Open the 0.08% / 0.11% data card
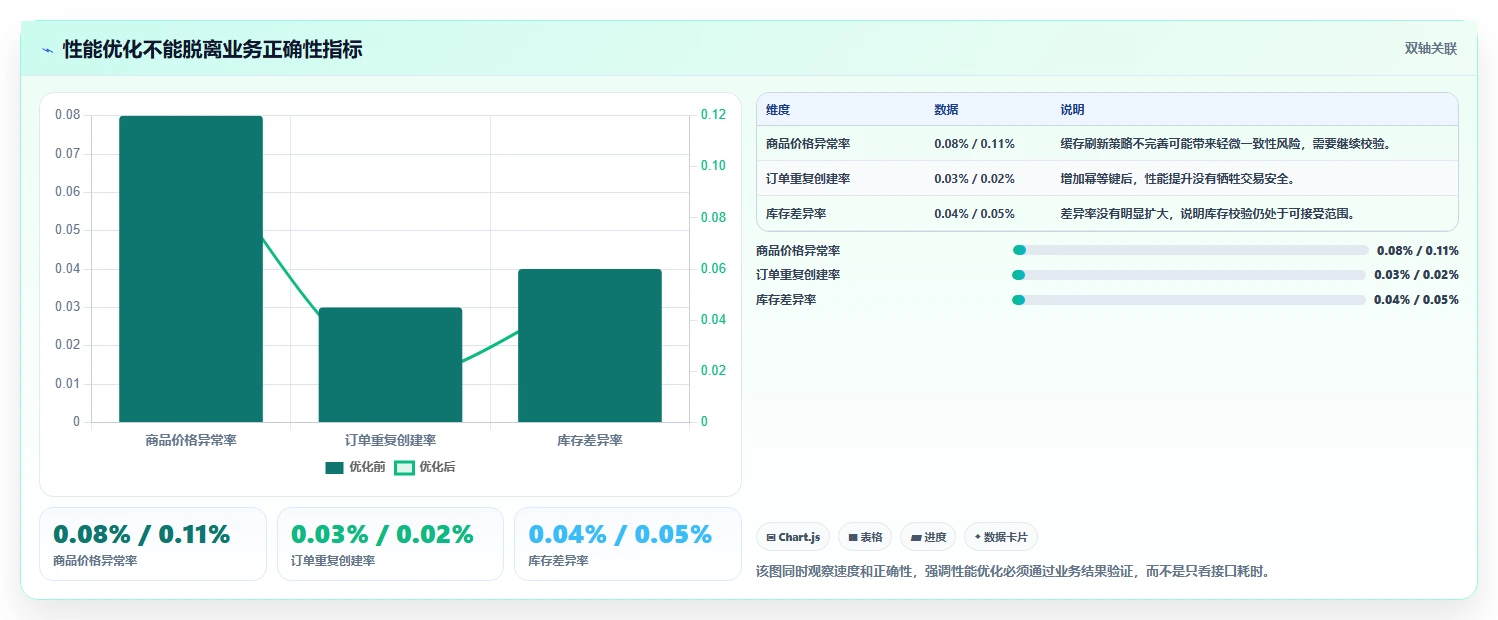This screenshot has height=620, width=1498. pos(153,544)
